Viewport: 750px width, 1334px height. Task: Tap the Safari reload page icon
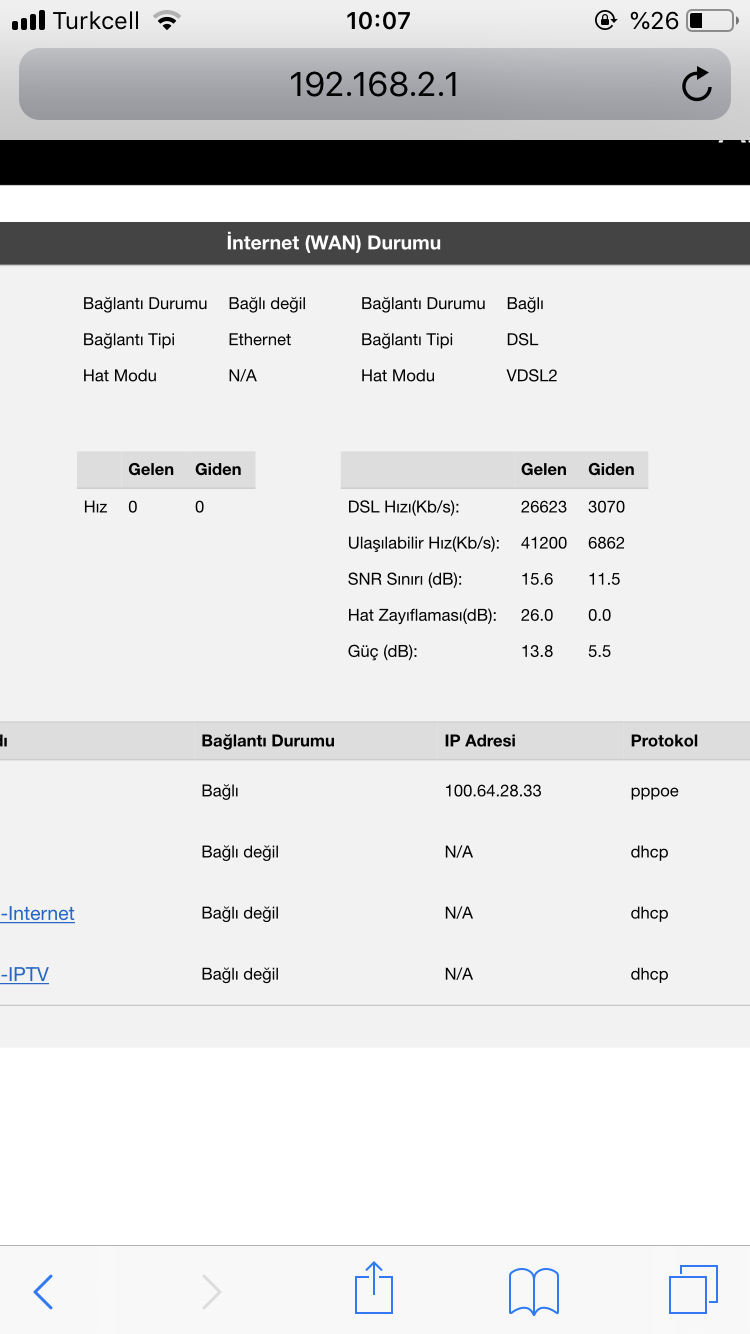tap(697, 85)
